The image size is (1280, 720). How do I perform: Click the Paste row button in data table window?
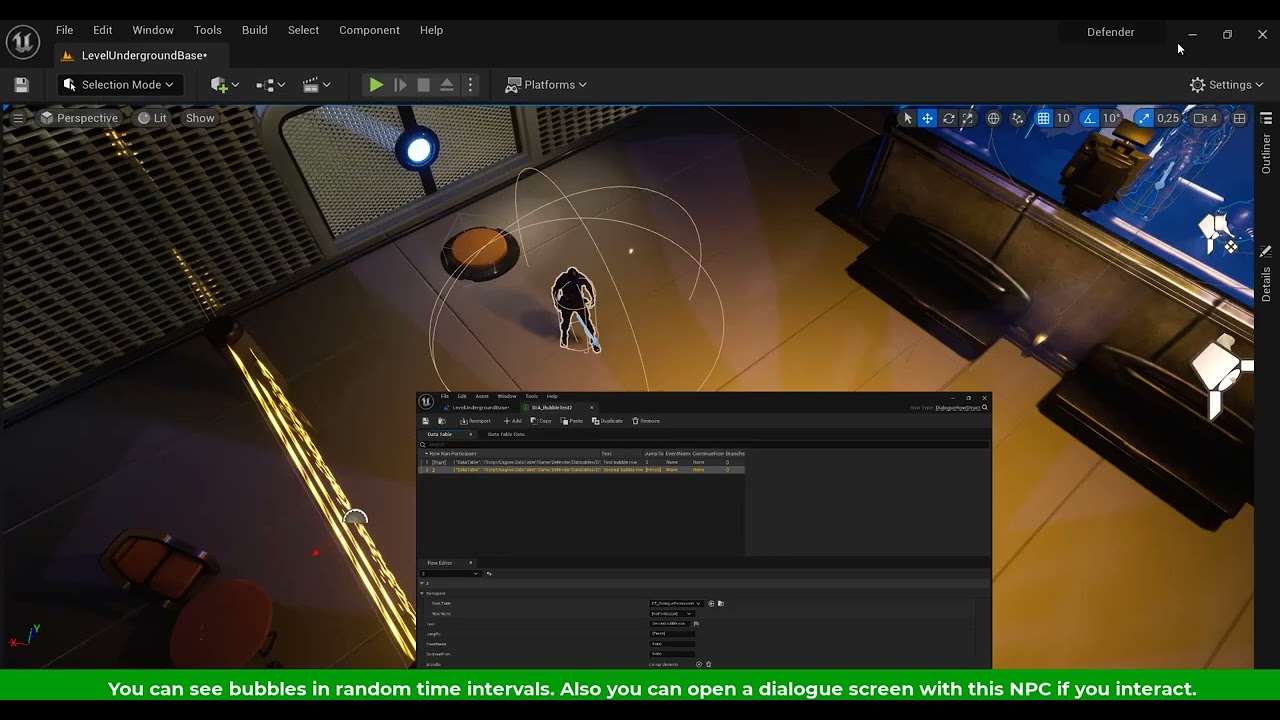coord(572,421)
